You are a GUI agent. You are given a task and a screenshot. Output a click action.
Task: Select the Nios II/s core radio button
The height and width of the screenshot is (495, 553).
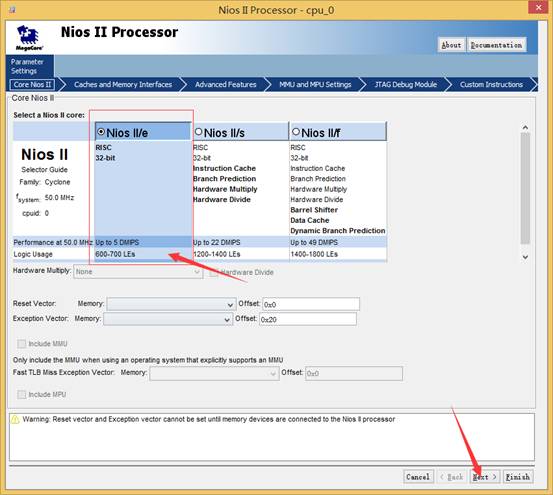(x=198, y=132)
